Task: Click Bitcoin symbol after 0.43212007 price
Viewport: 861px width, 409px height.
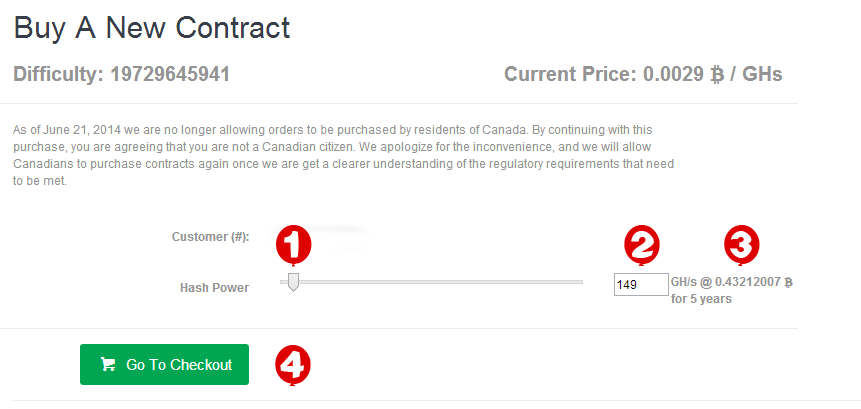Action: pyautogui.click(x=788, y=283)
